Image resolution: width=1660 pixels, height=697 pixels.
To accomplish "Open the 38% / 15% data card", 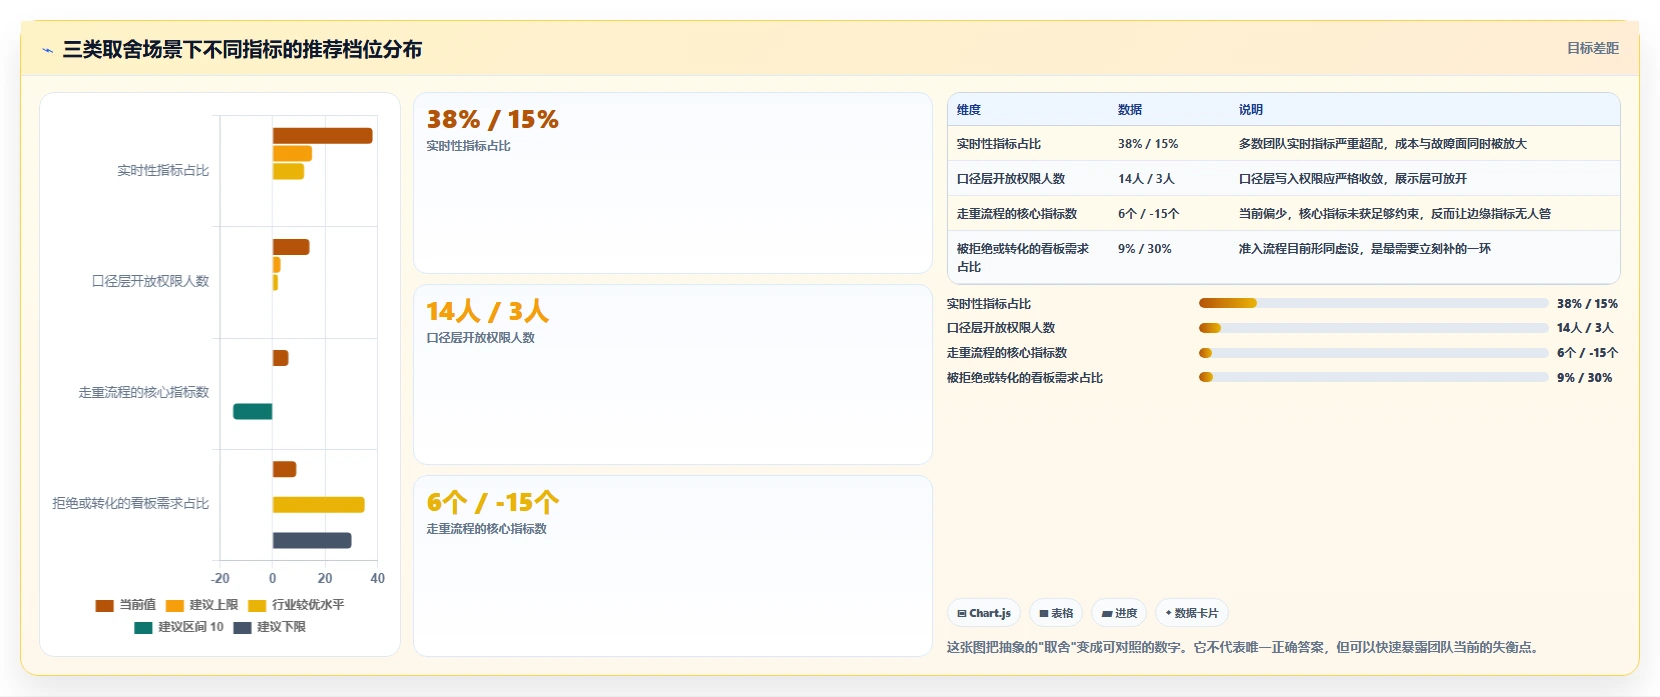I will (x=673, y=183).
